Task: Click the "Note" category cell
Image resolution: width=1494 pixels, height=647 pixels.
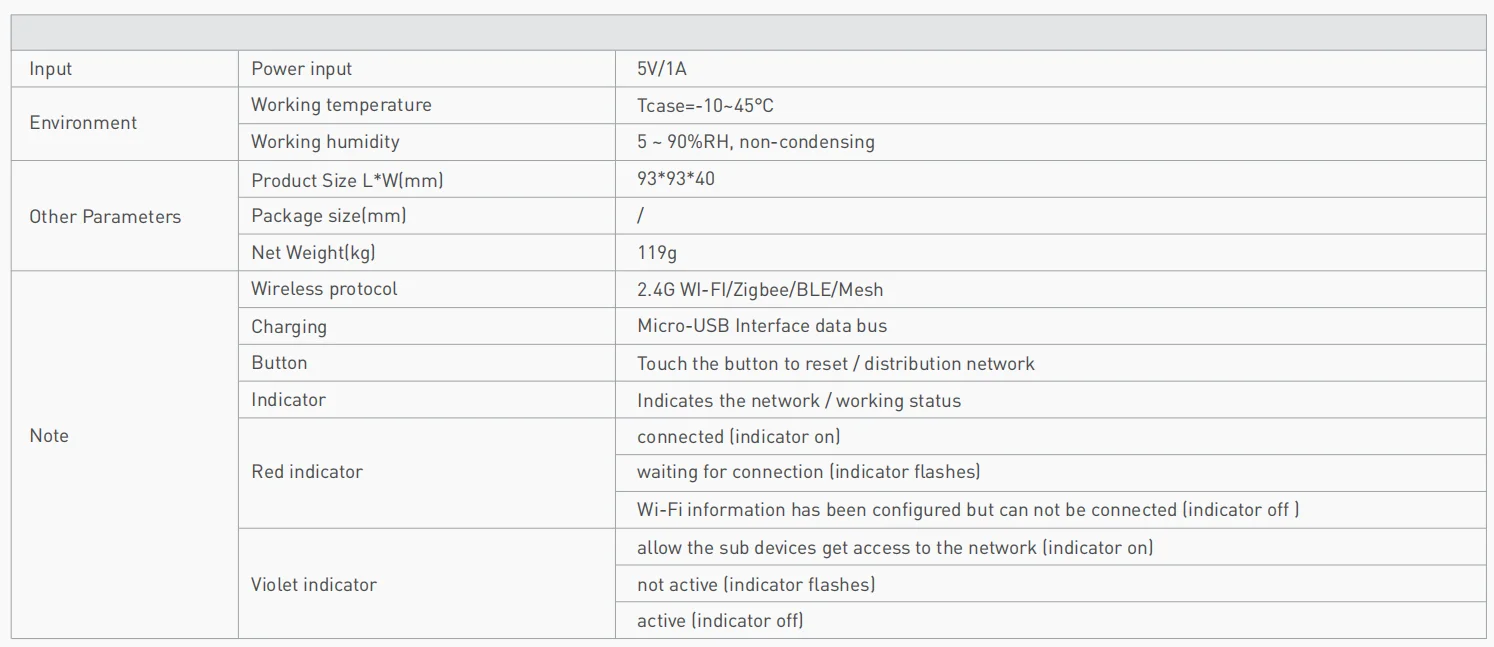Action: pyautogui.click(x=49, y=436)
